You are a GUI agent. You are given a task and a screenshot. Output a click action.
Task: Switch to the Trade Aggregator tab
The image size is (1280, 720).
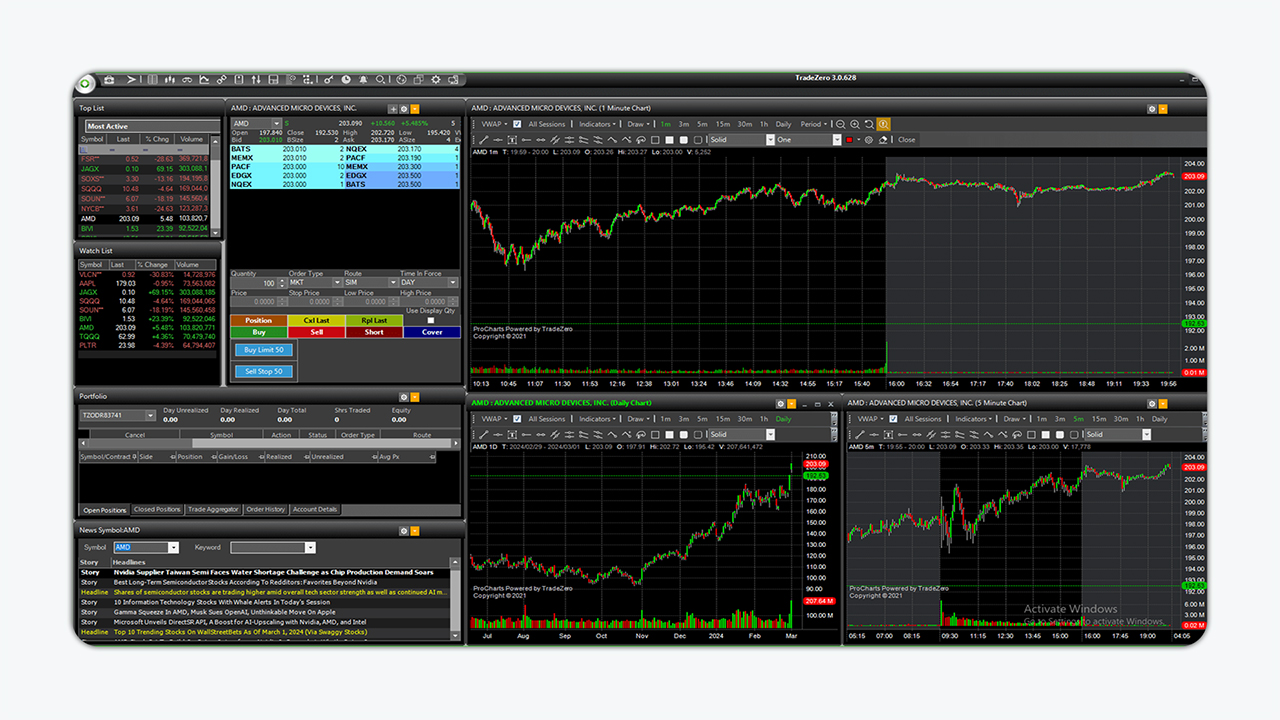[x=213, y=509]
